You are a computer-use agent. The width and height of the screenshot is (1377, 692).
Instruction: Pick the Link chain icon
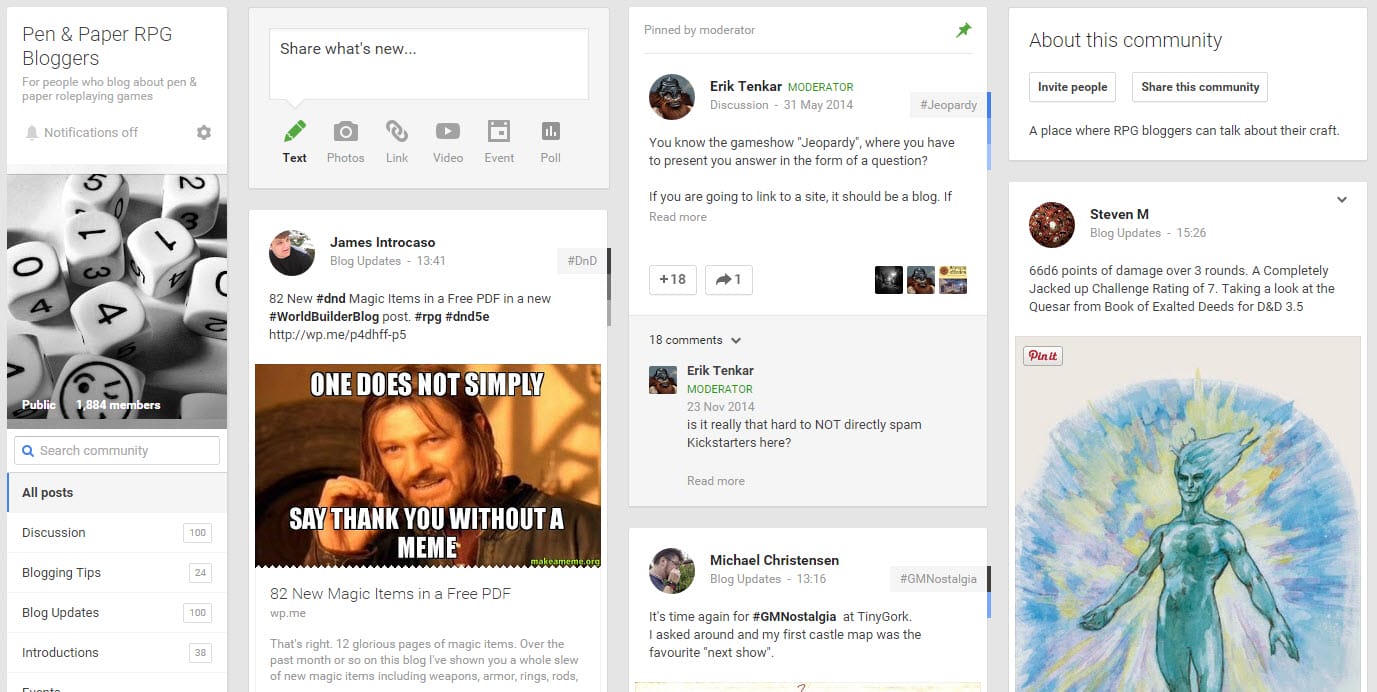tap(397, 131)
